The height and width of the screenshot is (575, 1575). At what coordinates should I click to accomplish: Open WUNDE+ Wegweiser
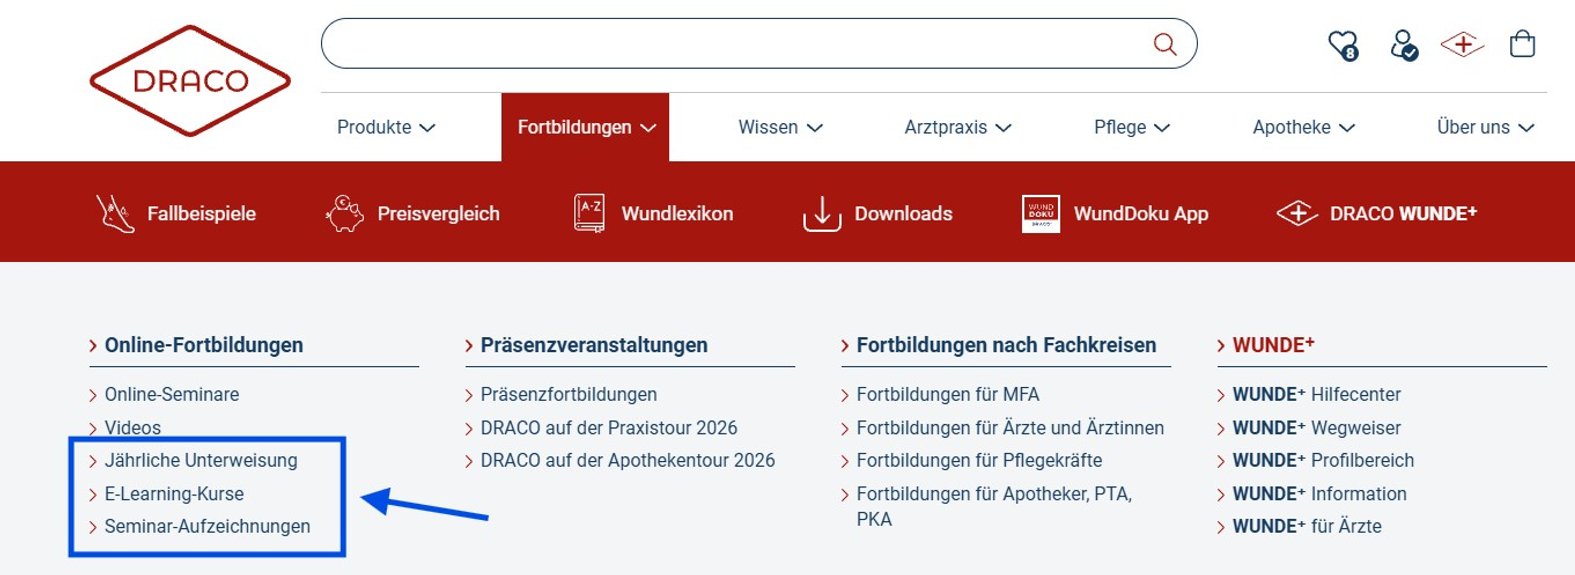1316,427
